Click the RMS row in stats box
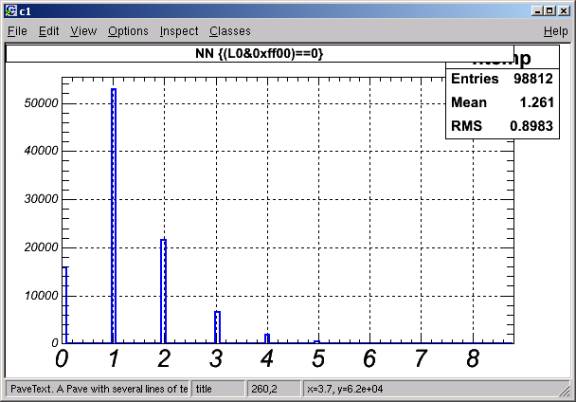The width and height of the screenshot is (576, 402). (x=502, y=126)
